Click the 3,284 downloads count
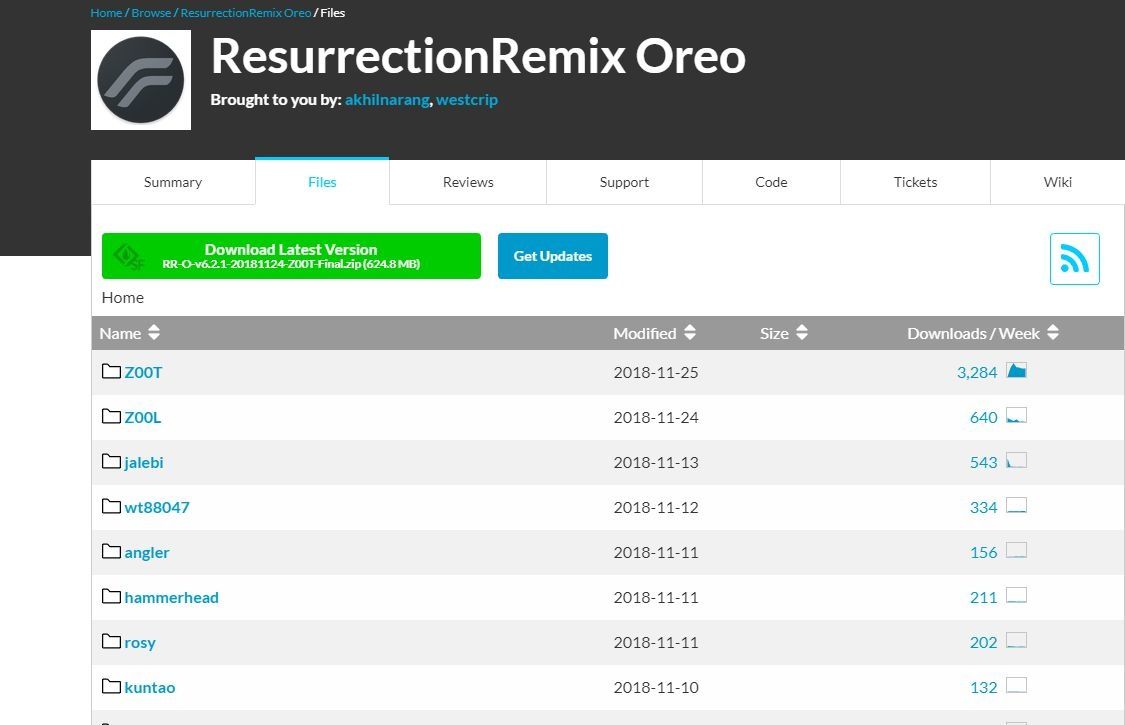 tap(977, 373)
